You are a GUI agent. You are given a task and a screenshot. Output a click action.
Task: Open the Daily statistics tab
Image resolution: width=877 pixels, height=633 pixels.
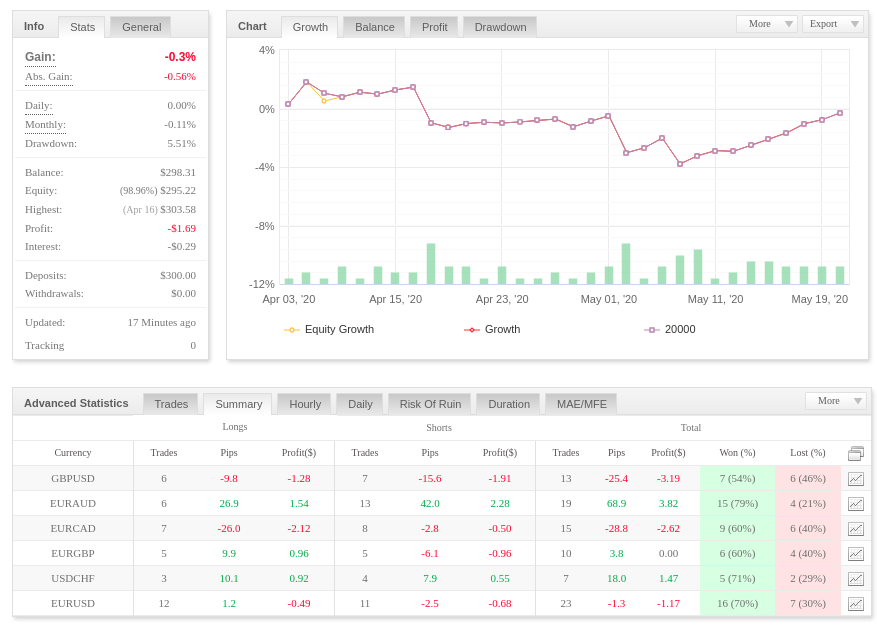(x=360, y=404)
